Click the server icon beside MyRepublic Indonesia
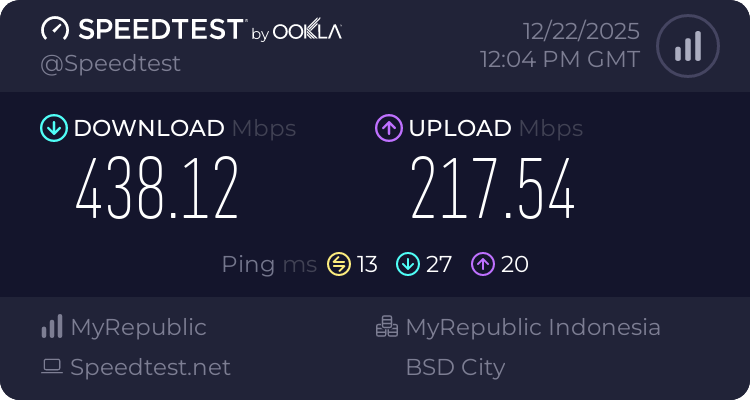This screenshot has width=750, height=400. click(x=387, y=327)
